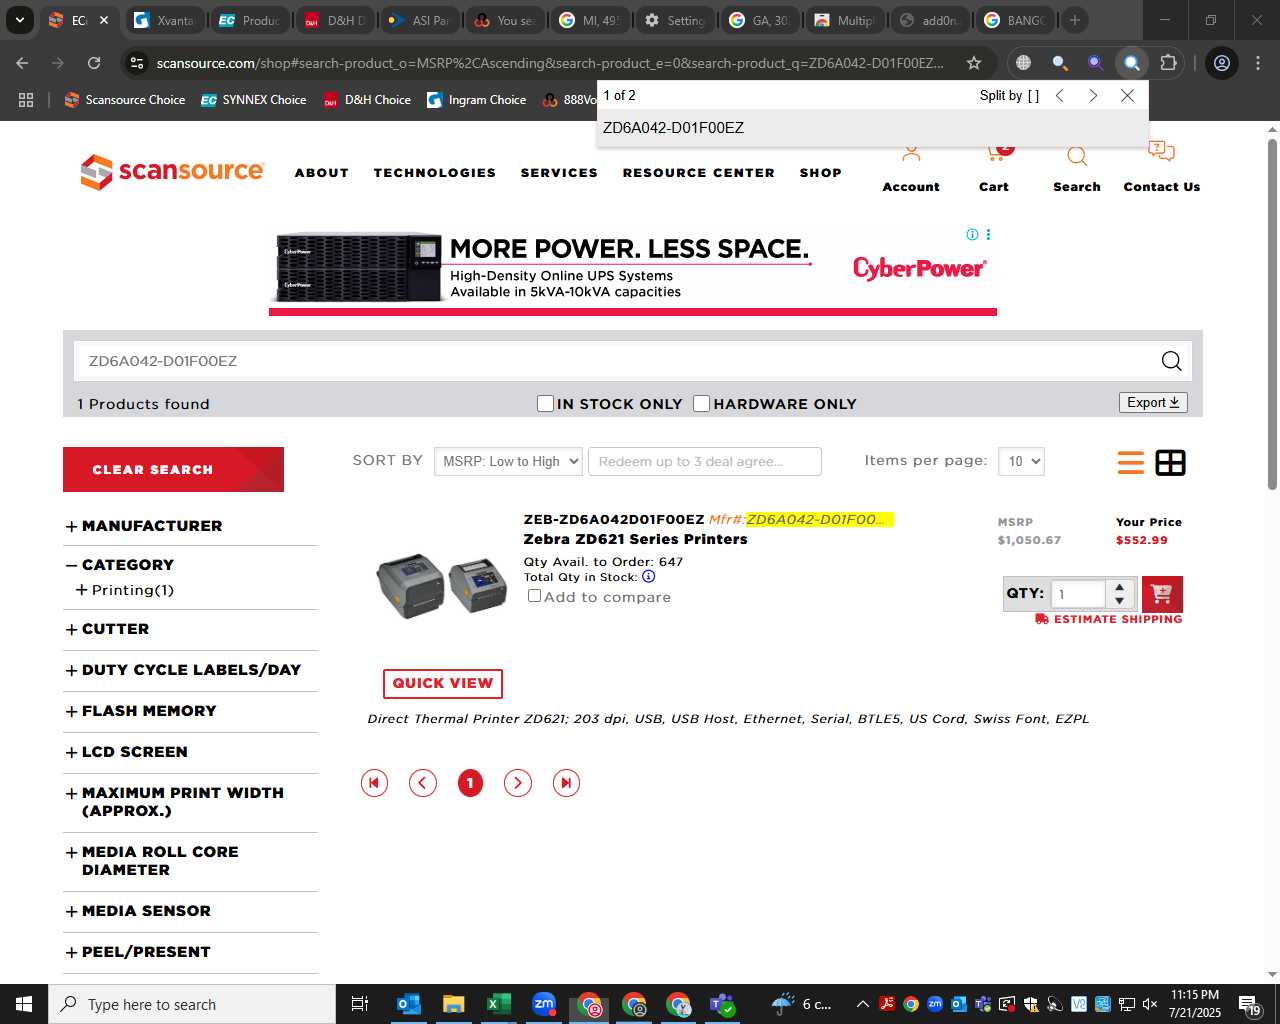Open the Contact Us chat icon
Image resolution: width=1280 pixels, height=1024 pixels.
(1161, 152)
